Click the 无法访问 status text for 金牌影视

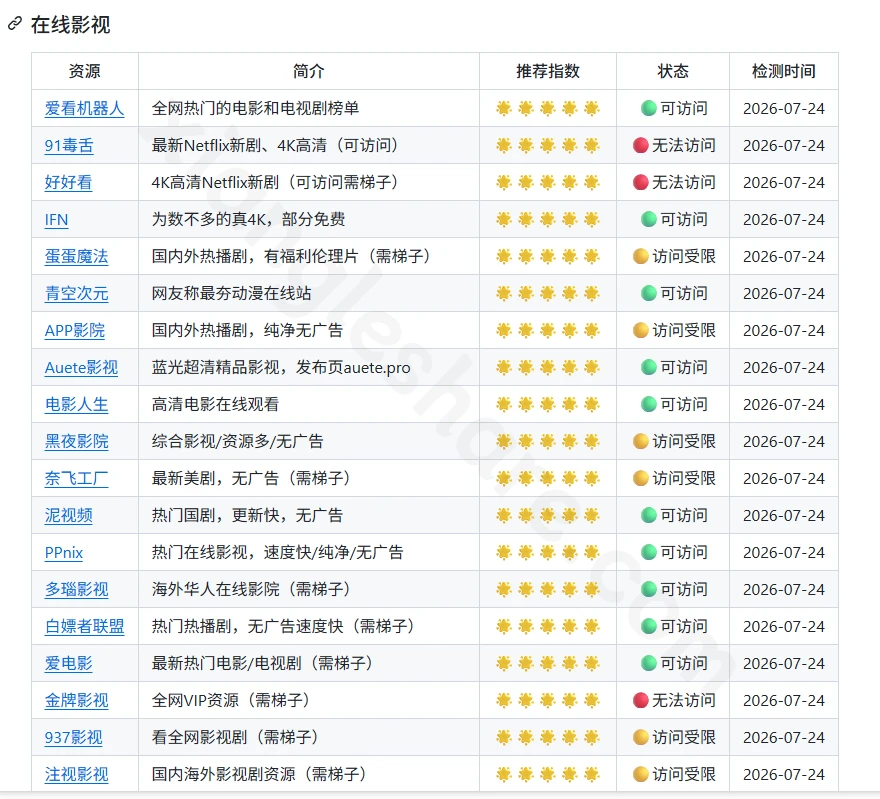684,701
